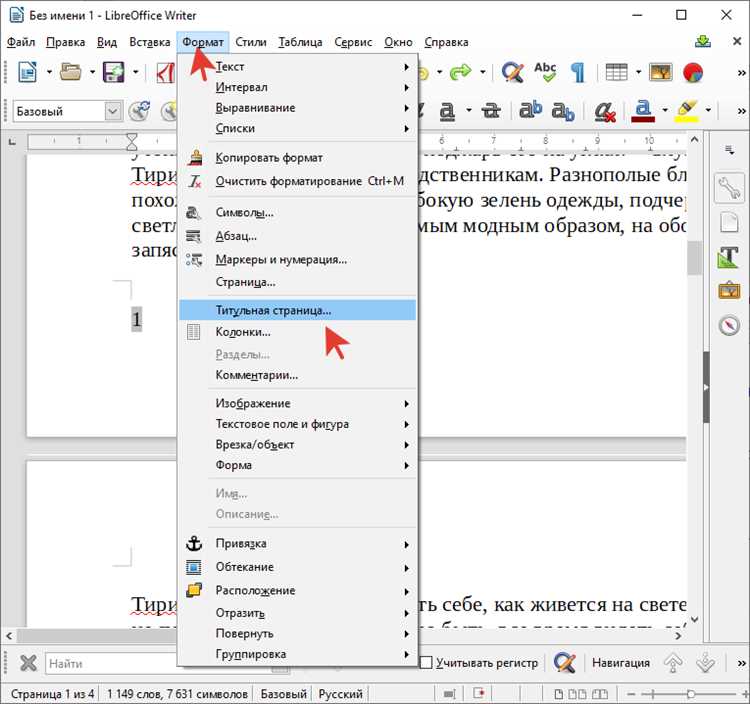Click find next down arrow
The width and height of the screenshot is (750, 704).
click(706, 663)
